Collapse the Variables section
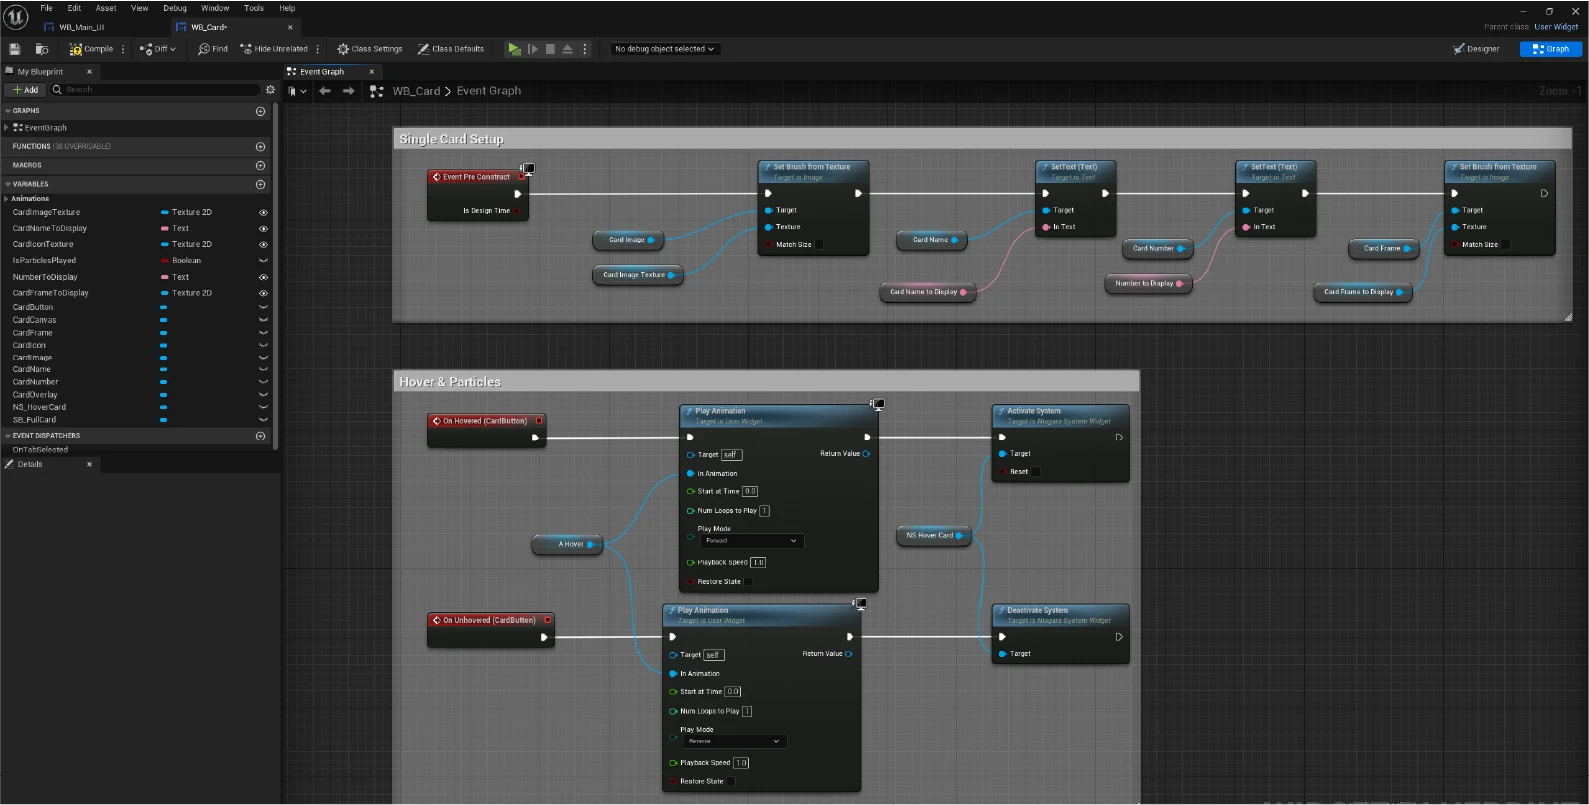Image resolution: width=1589 pixels, height=805 pixels. tap(8, 184)
